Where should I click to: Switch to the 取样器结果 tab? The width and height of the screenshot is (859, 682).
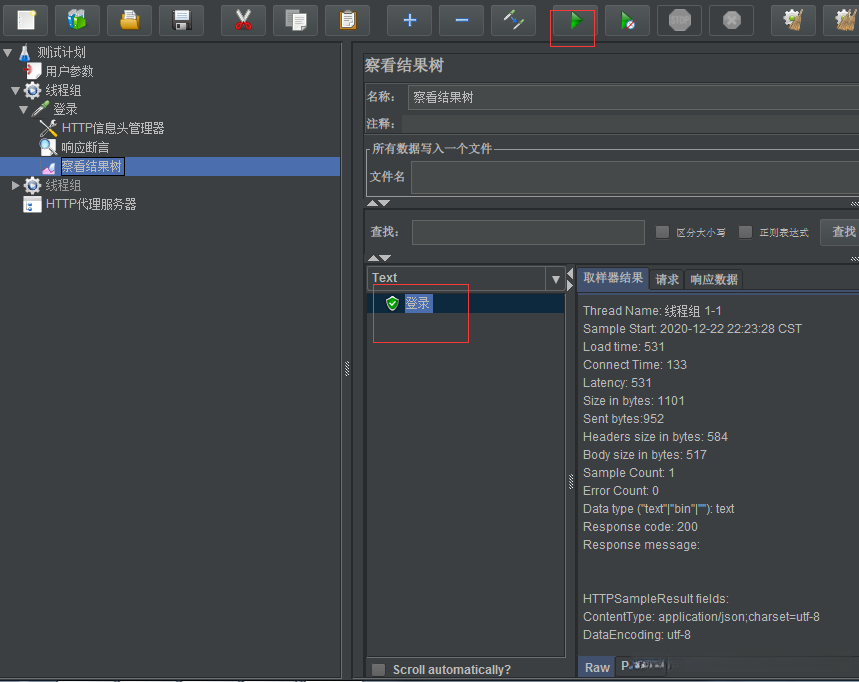coord(613,278)
